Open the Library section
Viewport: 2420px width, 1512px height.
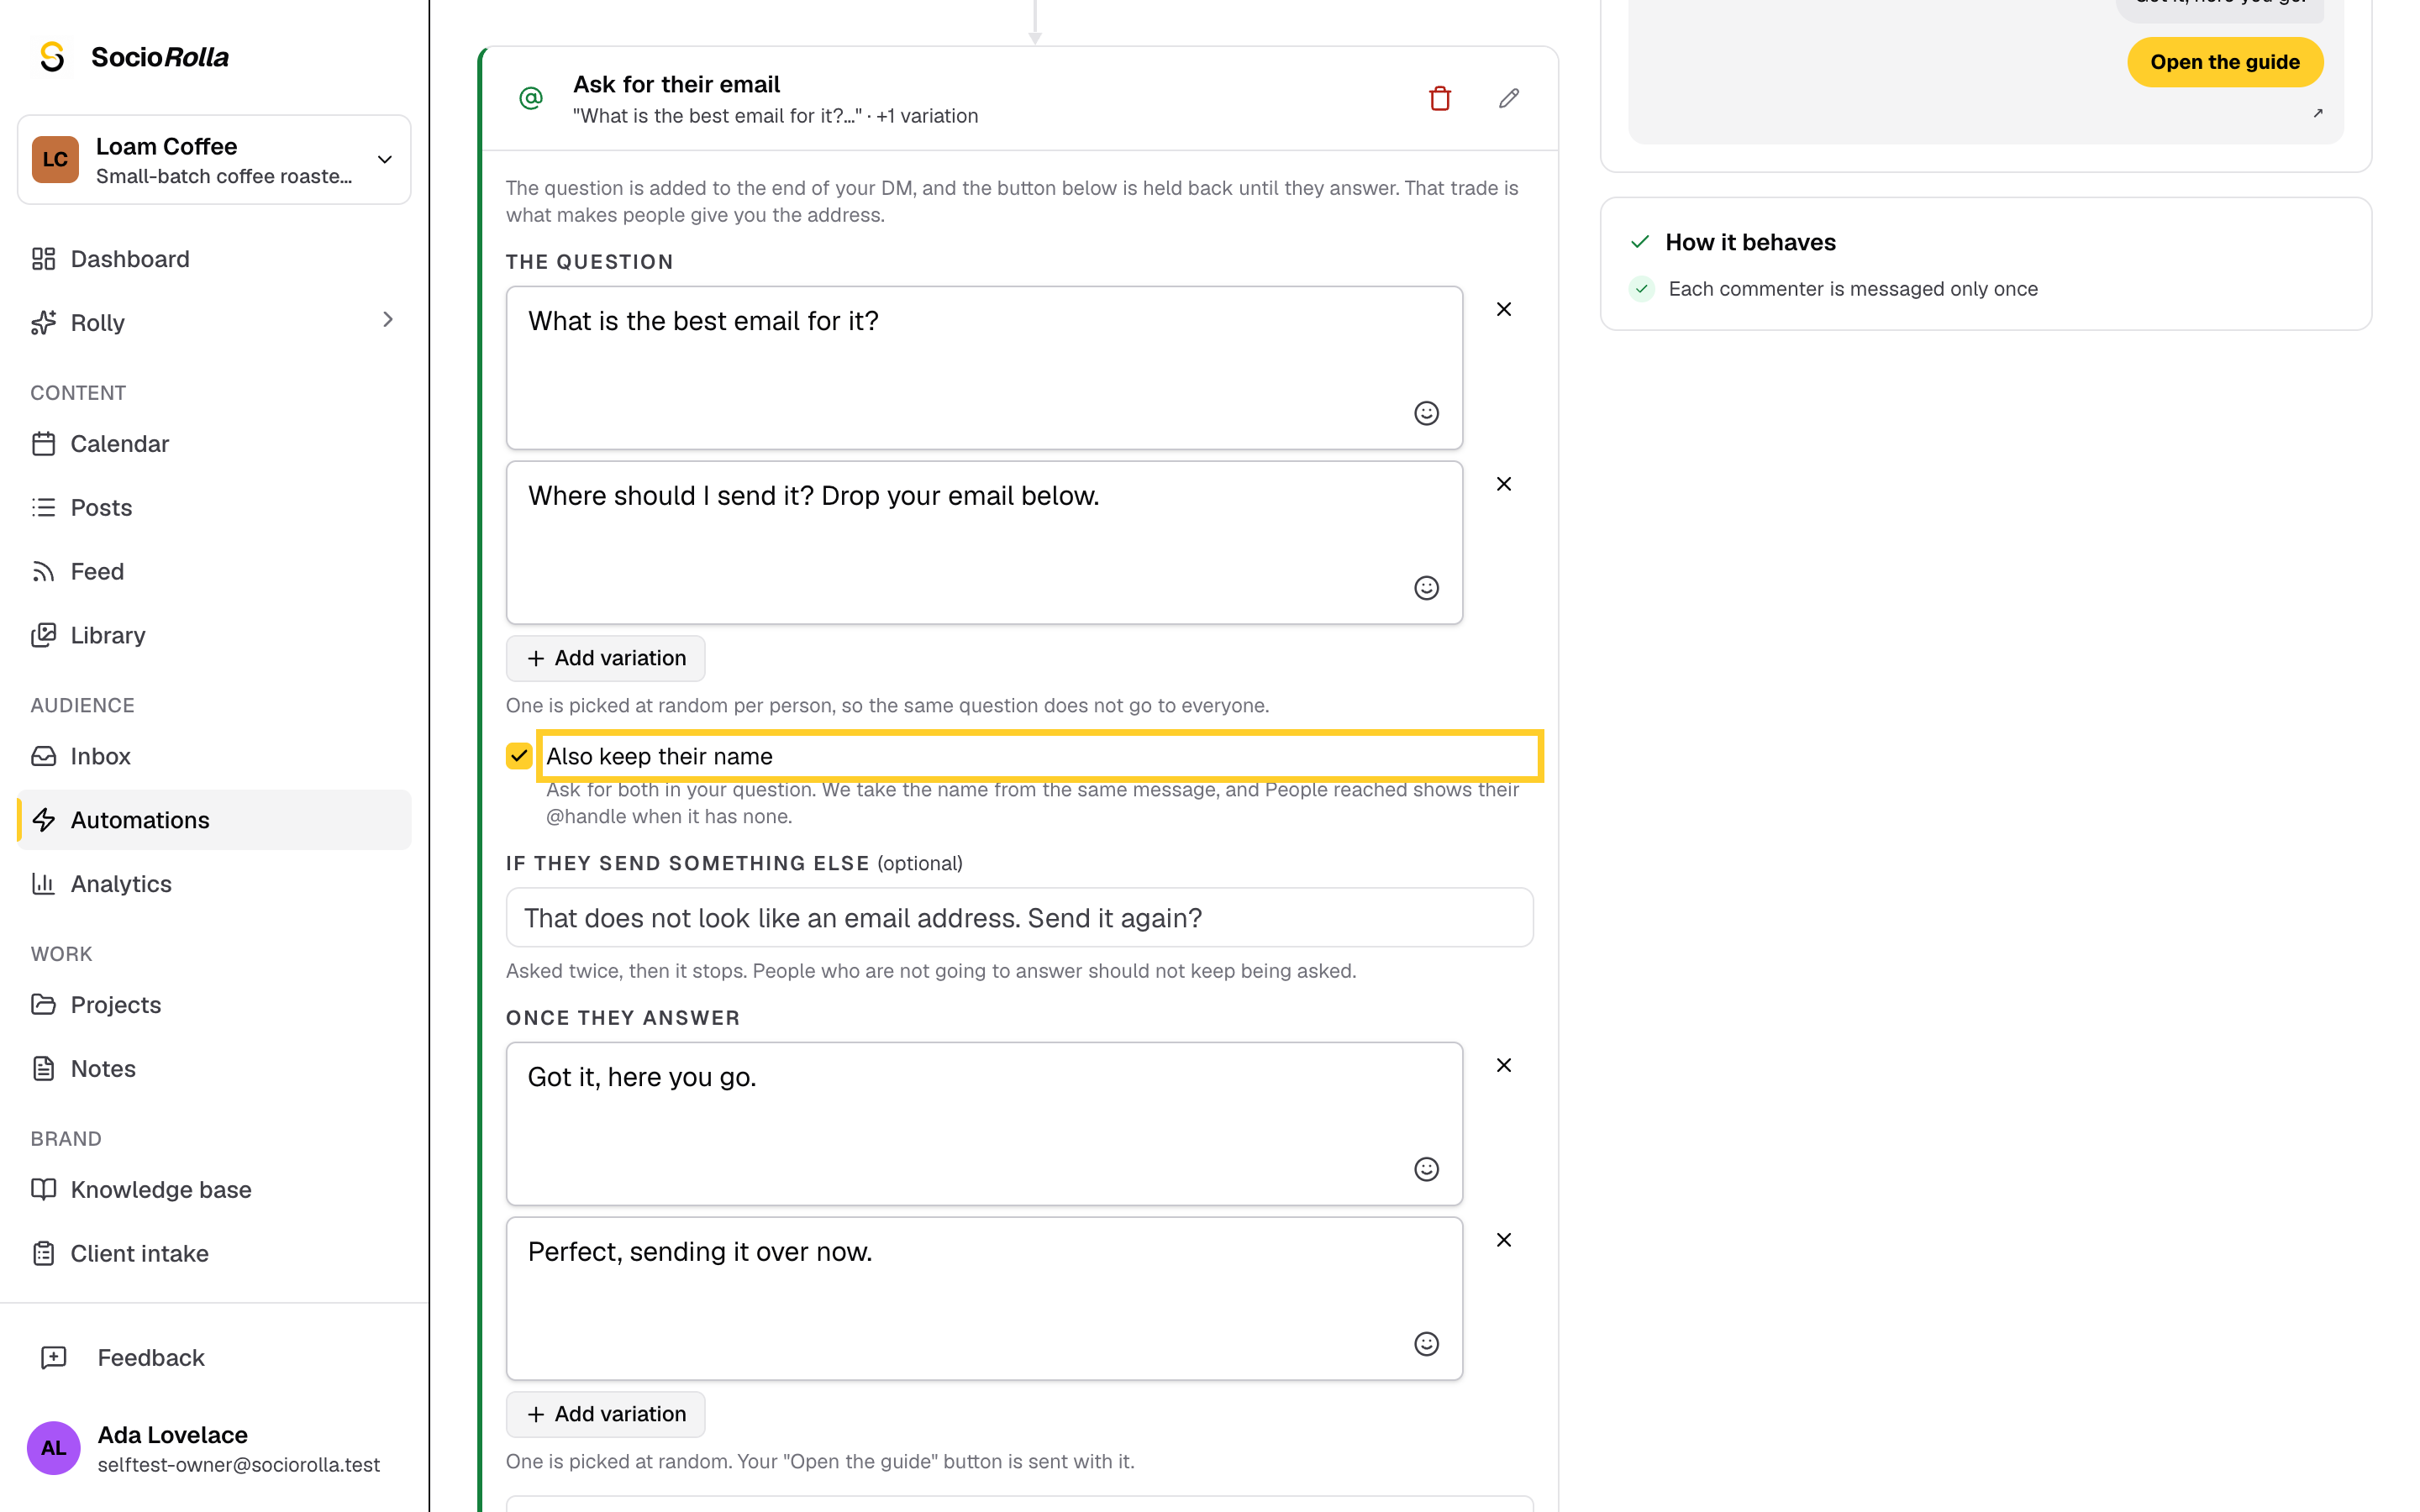(x=214, y=636)
